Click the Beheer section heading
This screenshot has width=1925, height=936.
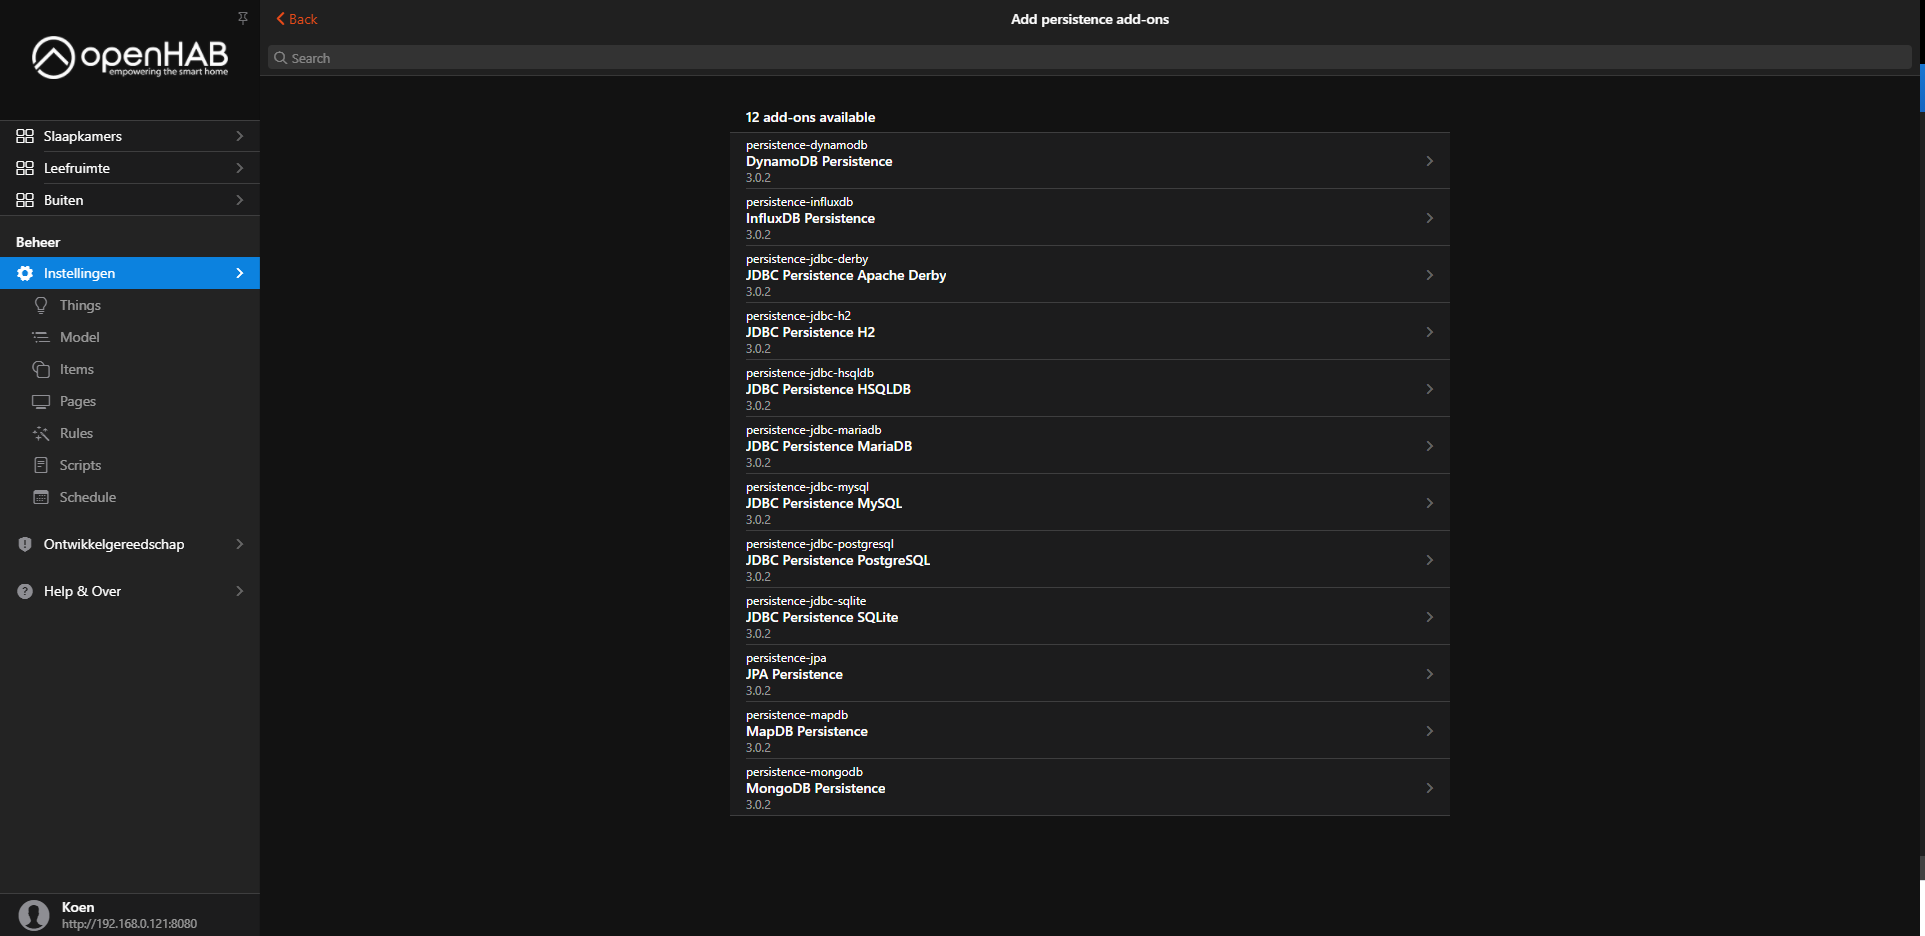(x=38, y=242)
